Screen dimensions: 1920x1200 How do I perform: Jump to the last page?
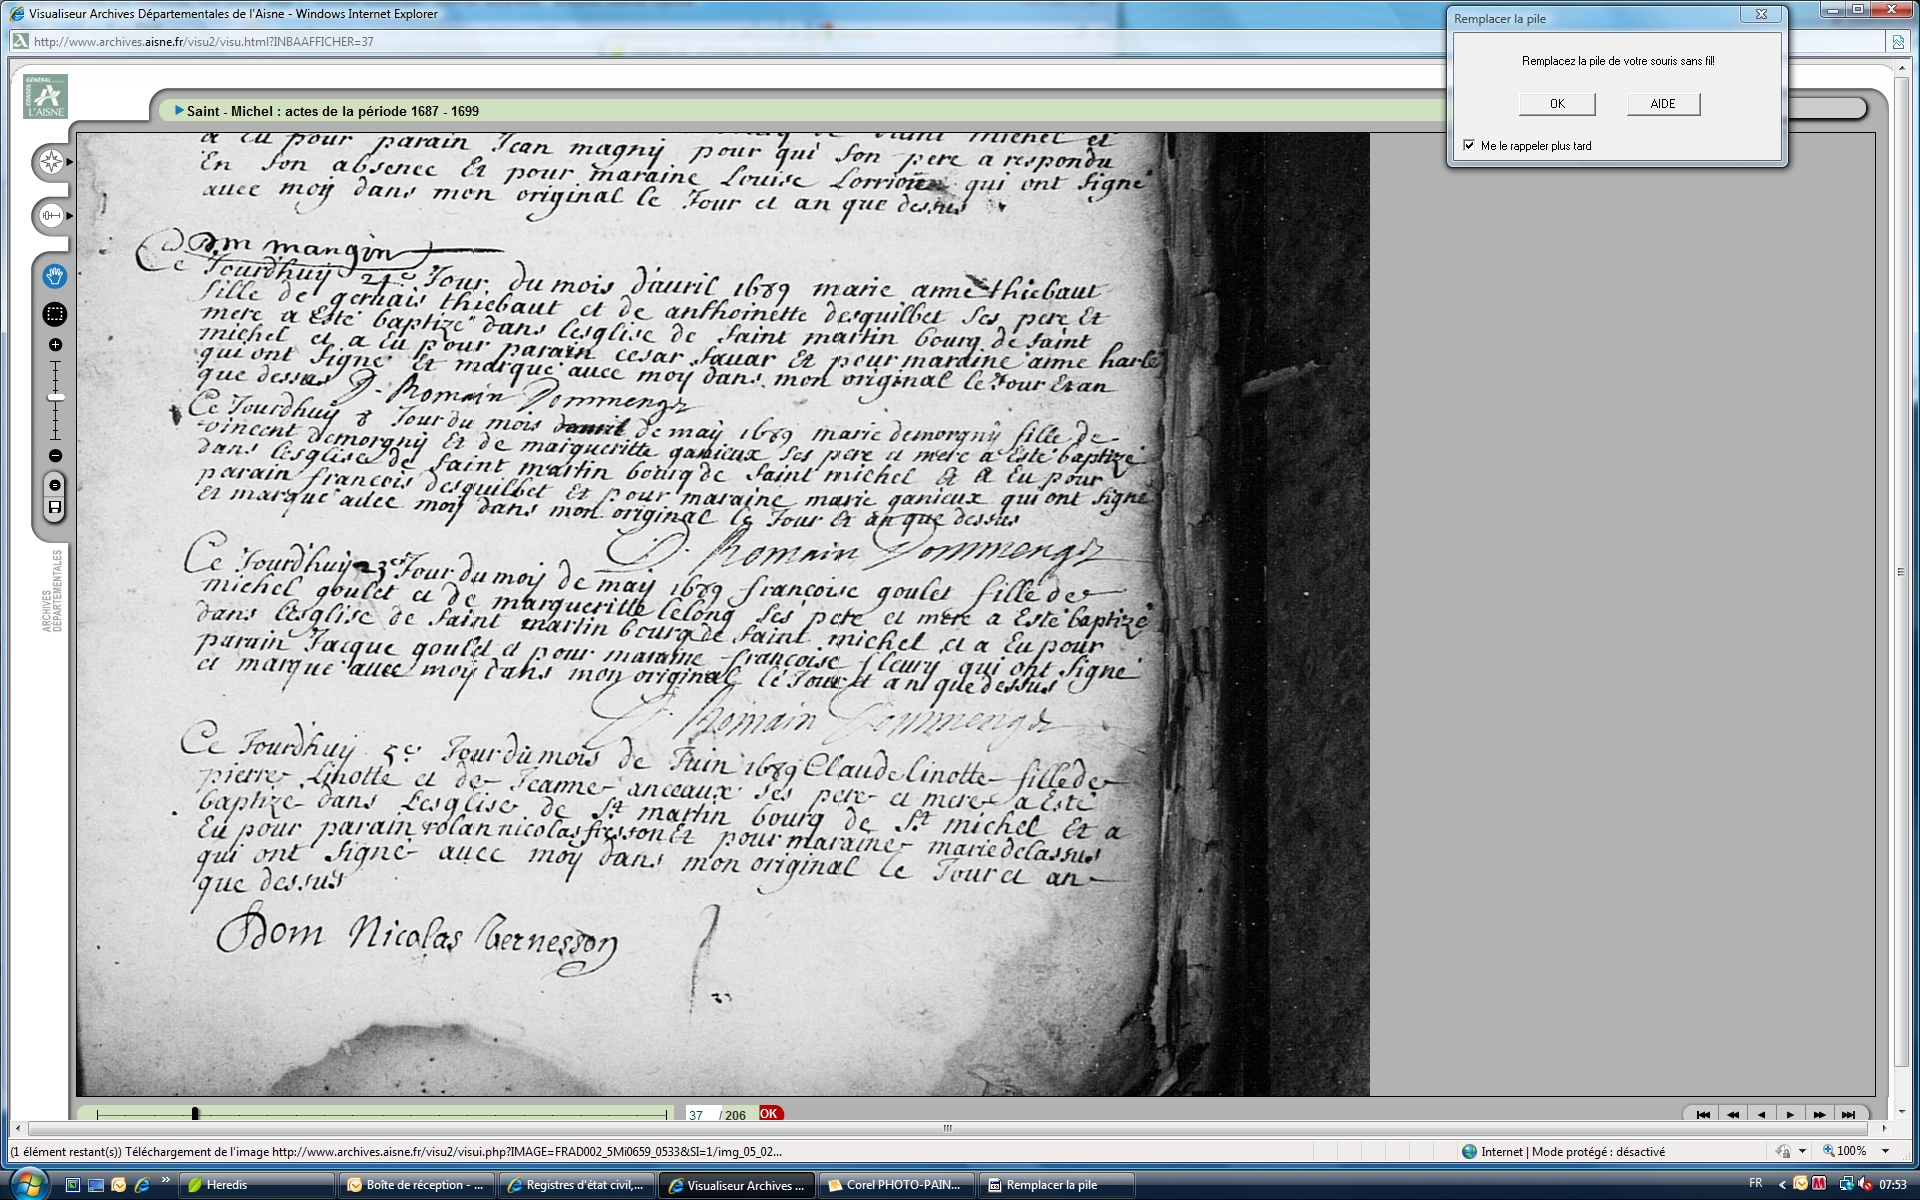(x=1848, y=1114)
